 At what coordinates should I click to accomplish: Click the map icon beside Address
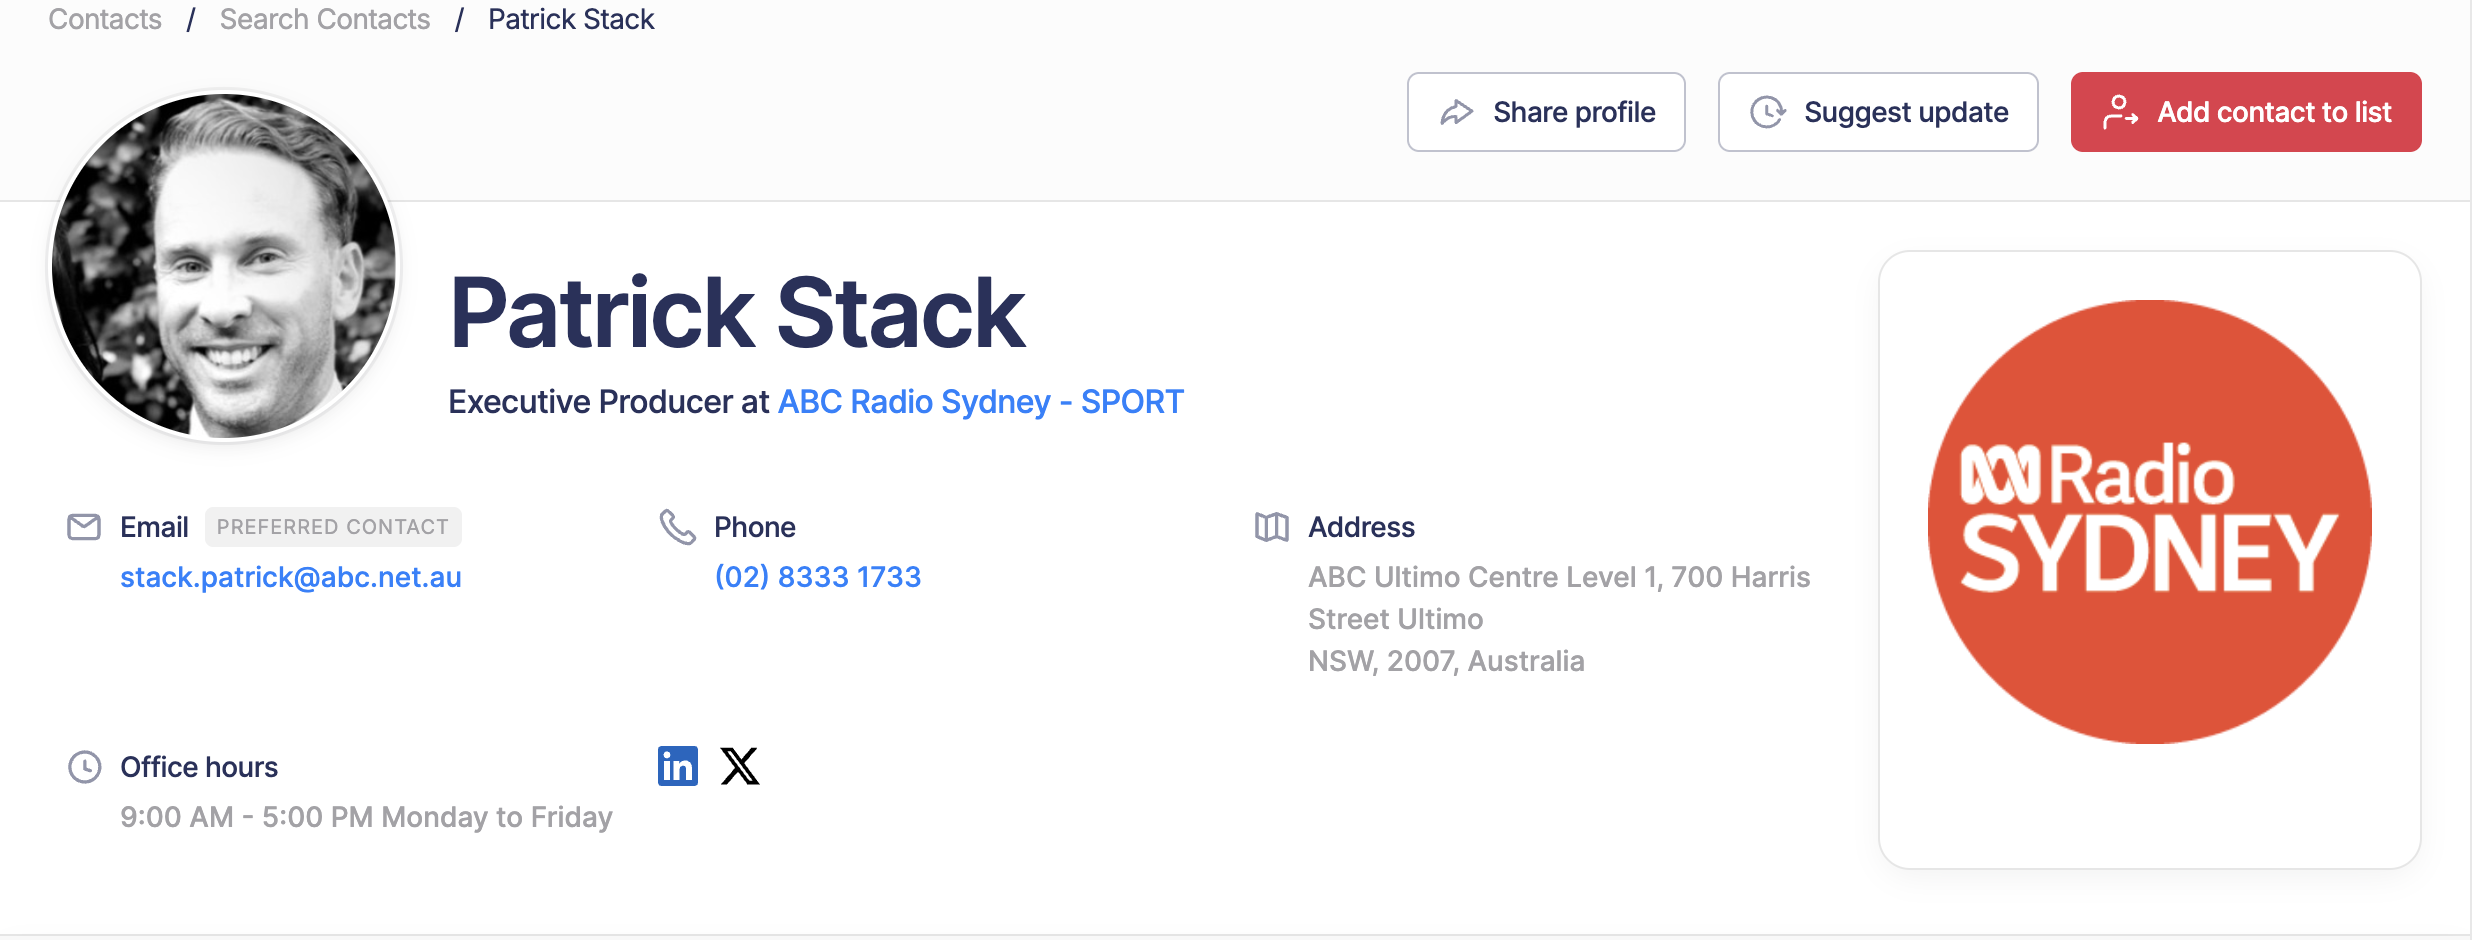pyautogui.click(x=1272, y=527)
